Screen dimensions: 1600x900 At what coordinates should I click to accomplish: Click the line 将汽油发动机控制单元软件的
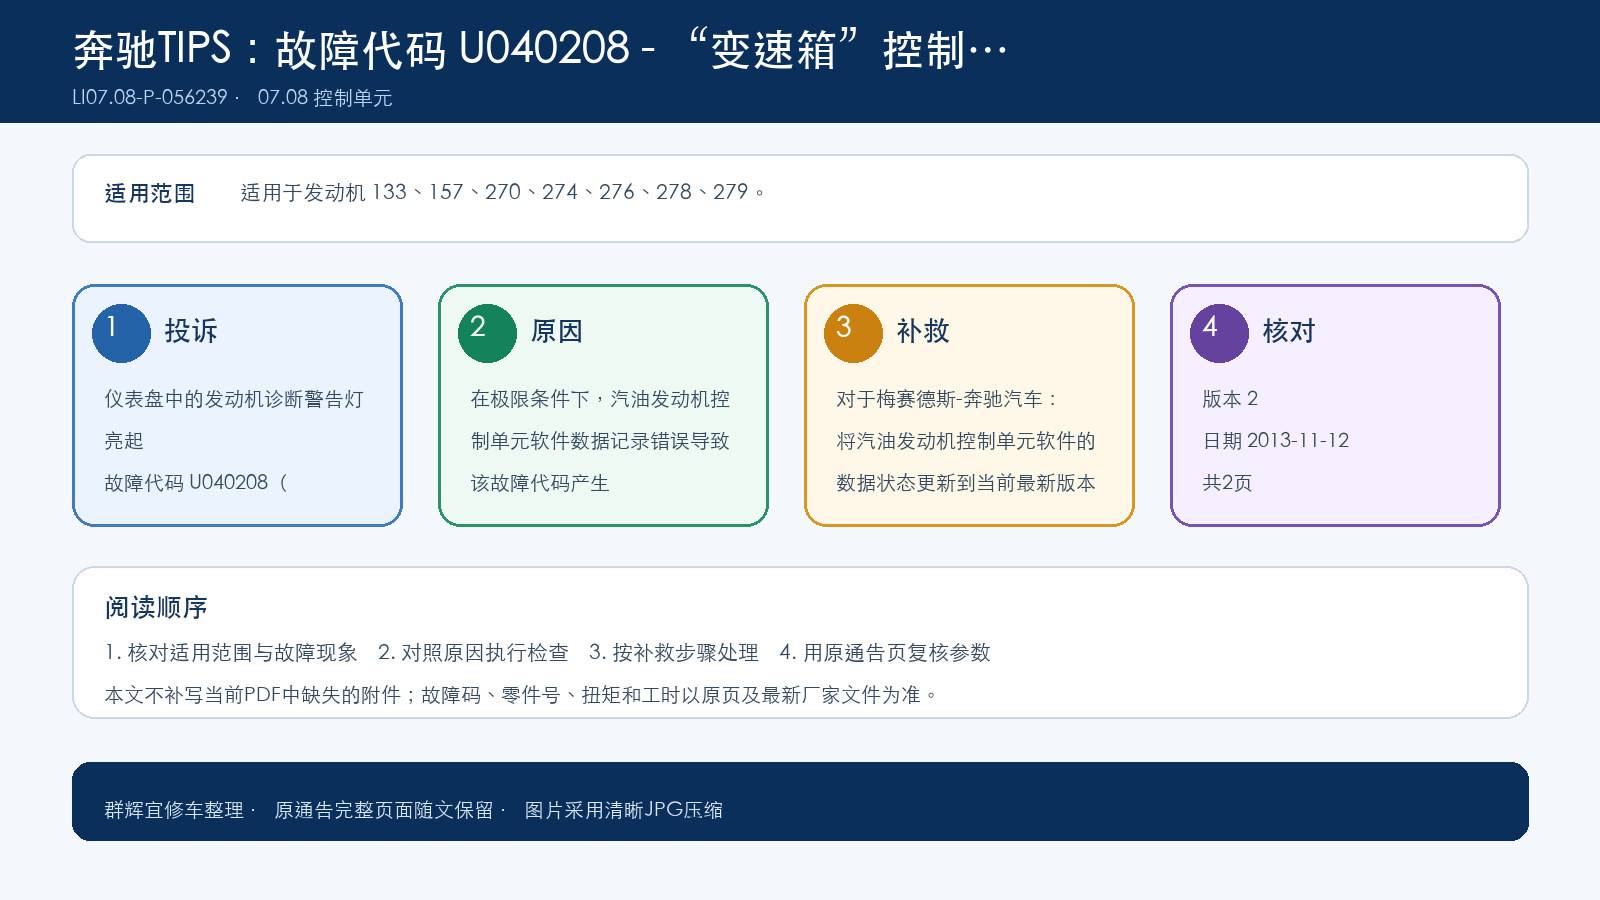pos(966,441)
